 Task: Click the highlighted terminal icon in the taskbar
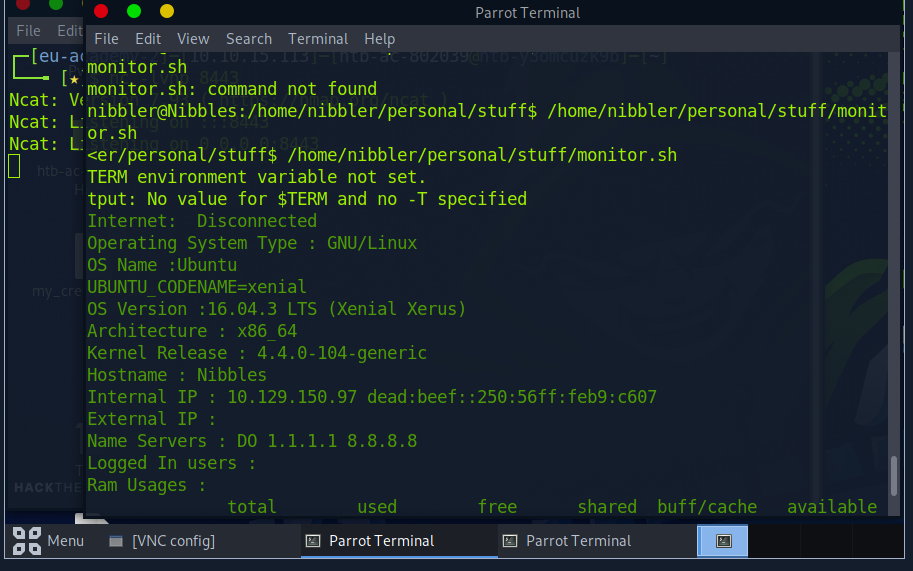coord(724,541)
